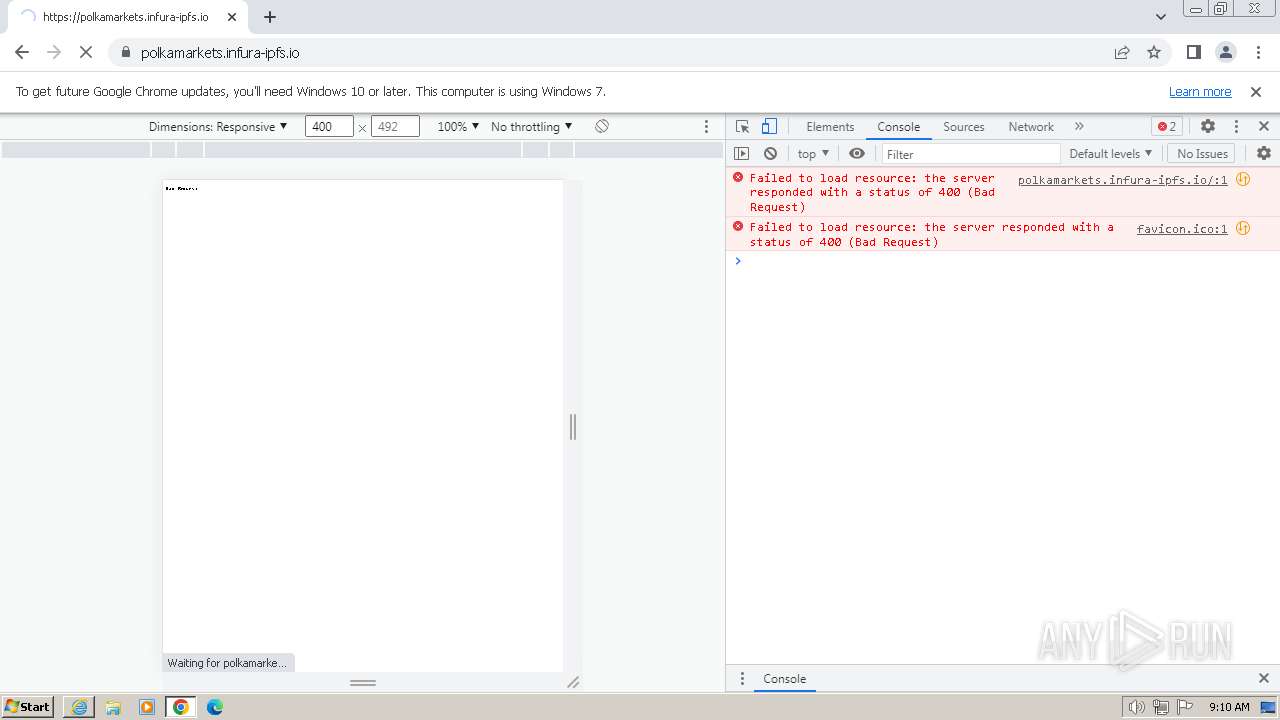Share this page icon in address bar
Image resolution: width=1280 pixels, height=720 pixels.
point(1122,52)
